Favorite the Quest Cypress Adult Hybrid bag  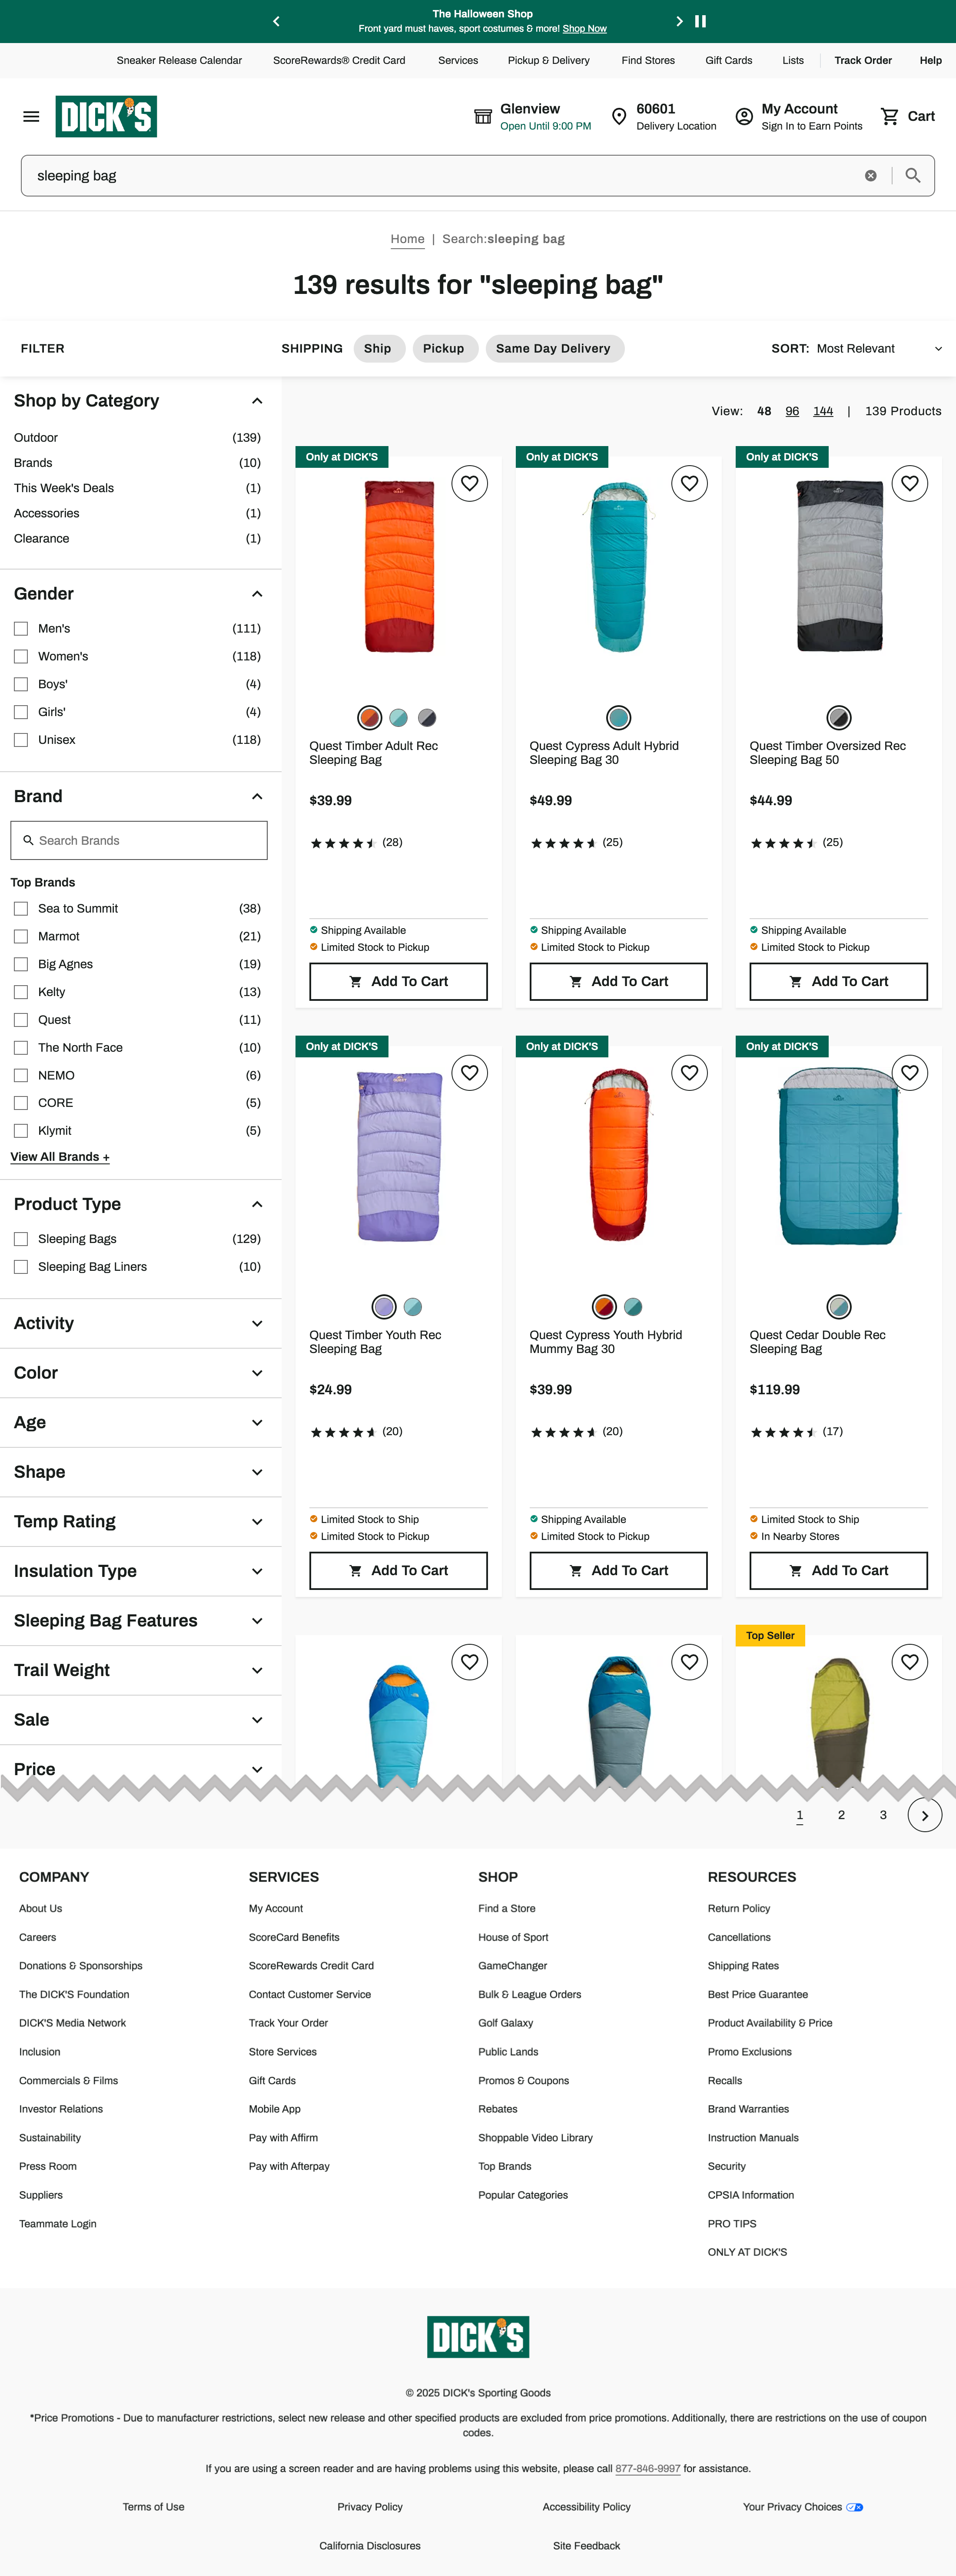(689, 484)
